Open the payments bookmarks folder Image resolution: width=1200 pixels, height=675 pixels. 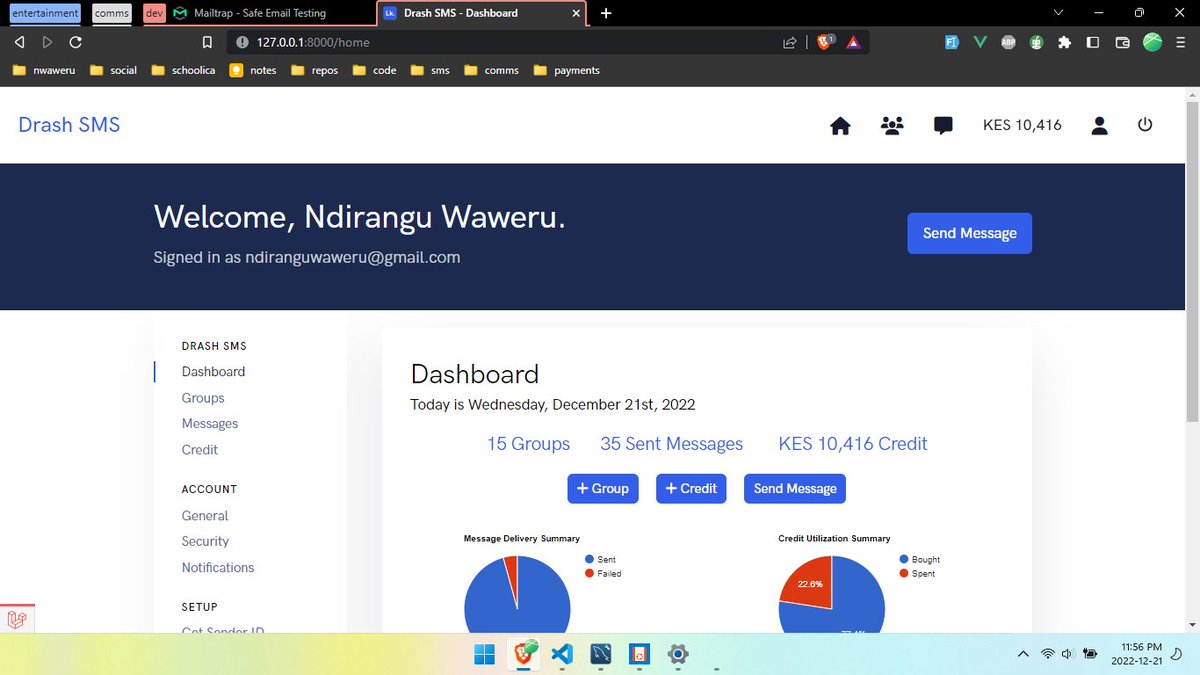[567, 70]
